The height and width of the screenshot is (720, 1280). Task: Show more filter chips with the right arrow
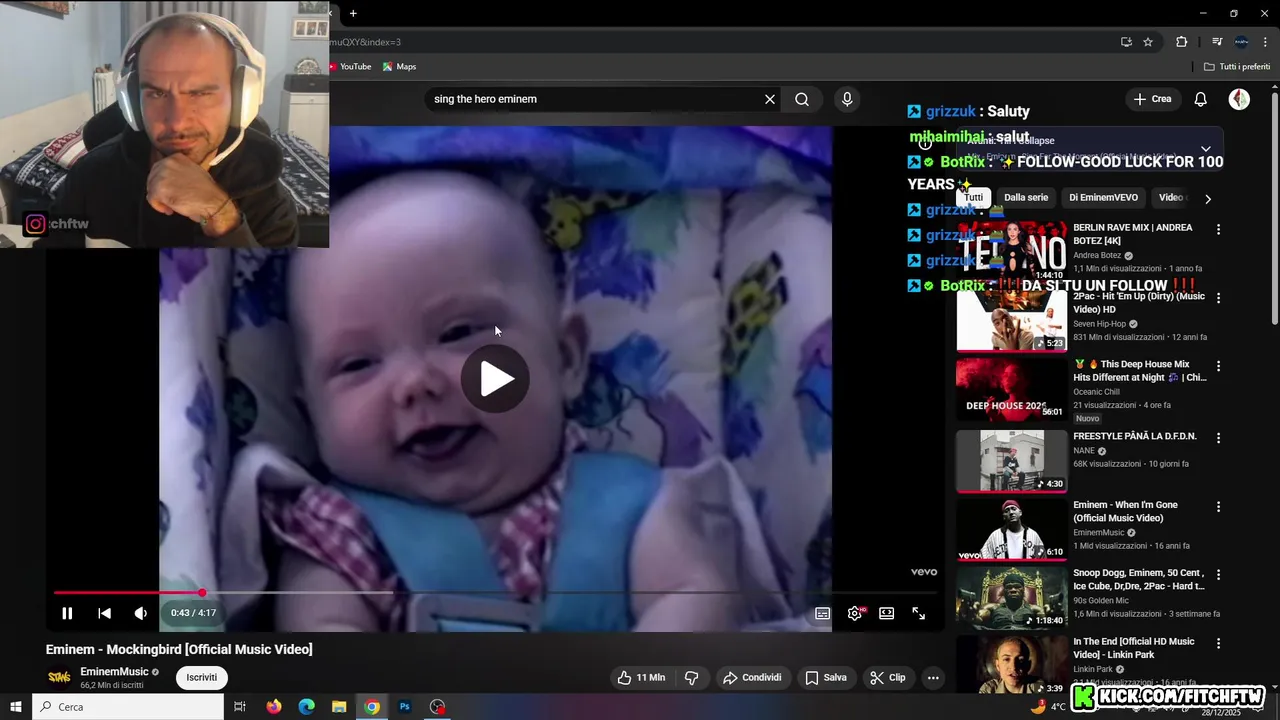1208,199
